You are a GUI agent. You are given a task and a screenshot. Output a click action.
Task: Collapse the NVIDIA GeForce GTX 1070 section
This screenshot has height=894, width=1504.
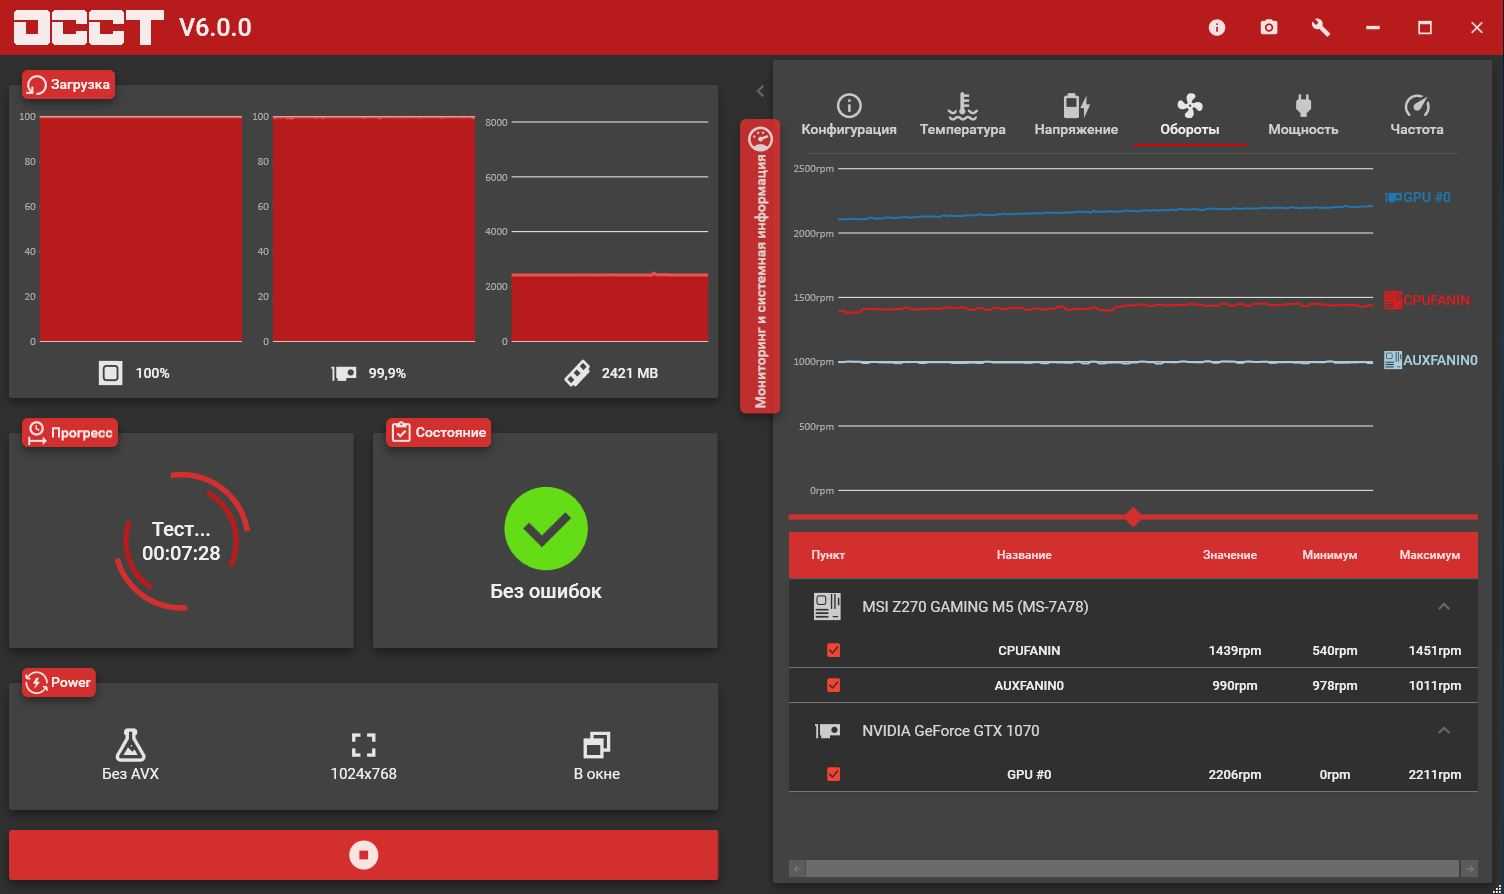tap(1443, 731)
